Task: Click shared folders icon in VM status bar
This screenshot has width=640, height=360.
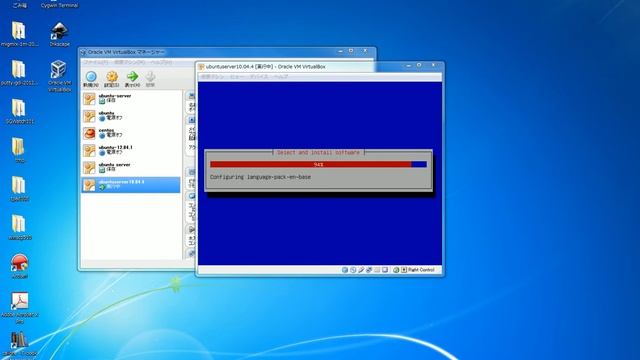Action: click(x=377, y=270)
